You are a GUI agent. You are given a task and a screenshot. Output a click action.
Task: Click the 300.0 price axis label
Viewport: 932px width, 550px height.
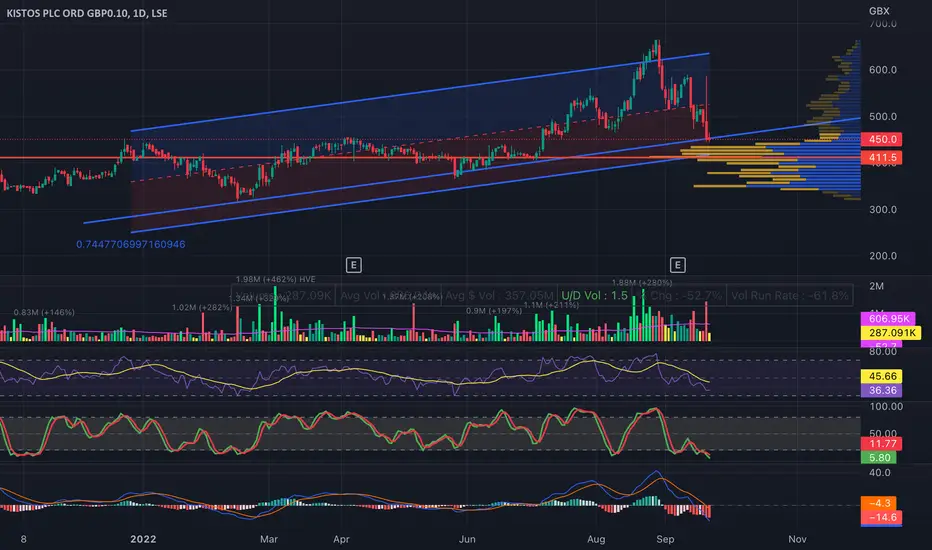pos(883,209)
